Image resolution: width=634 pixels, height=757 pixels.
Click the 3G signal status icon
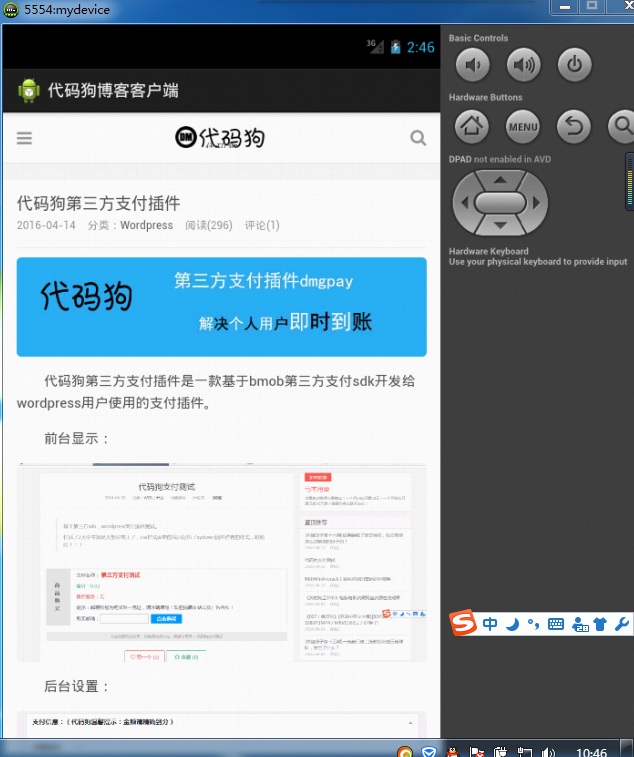point(375,46)
